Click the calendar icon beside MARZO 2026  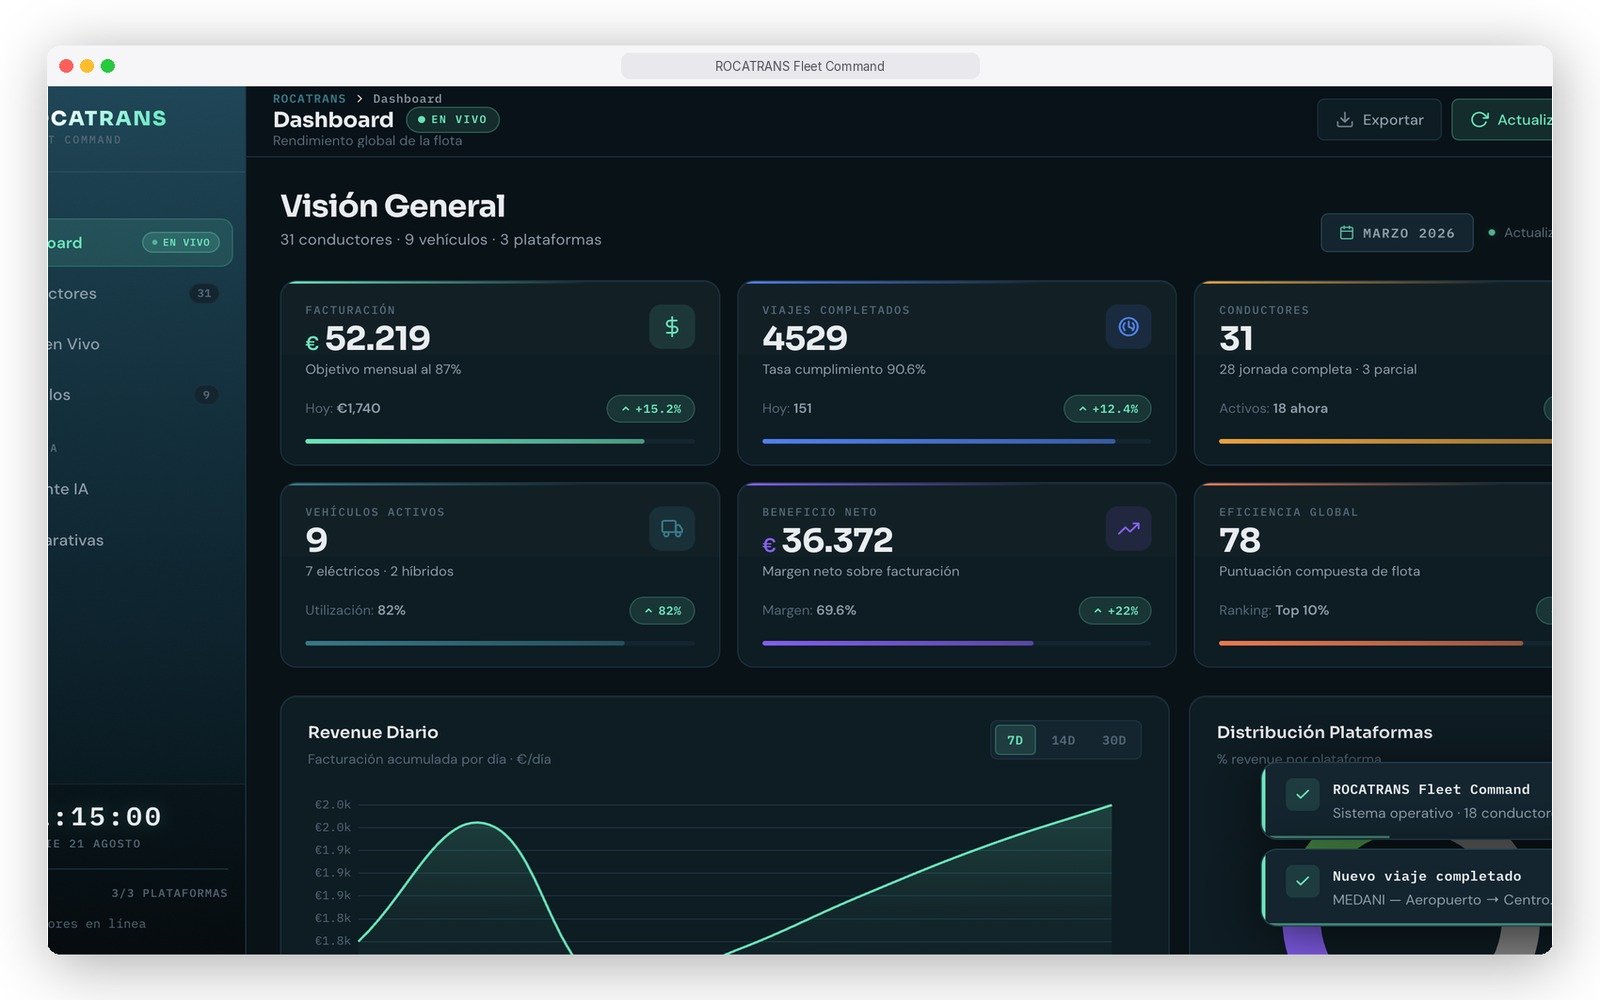click(1346, 233)
